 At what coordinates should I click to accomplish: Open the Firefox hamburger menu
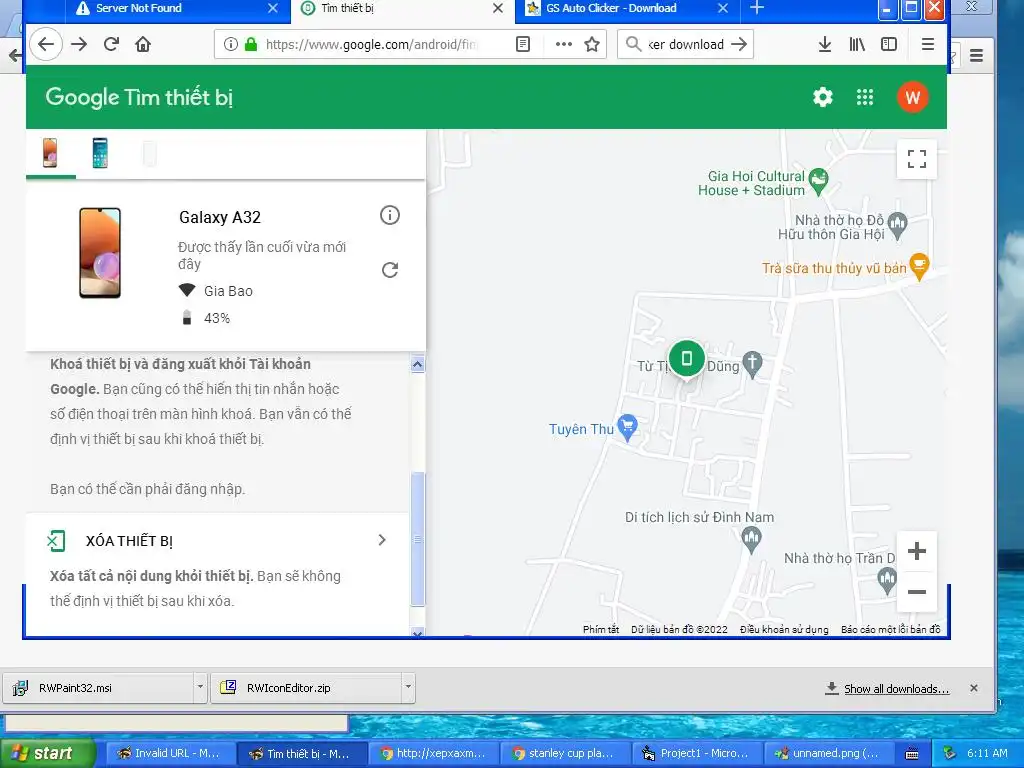(928, 44)
